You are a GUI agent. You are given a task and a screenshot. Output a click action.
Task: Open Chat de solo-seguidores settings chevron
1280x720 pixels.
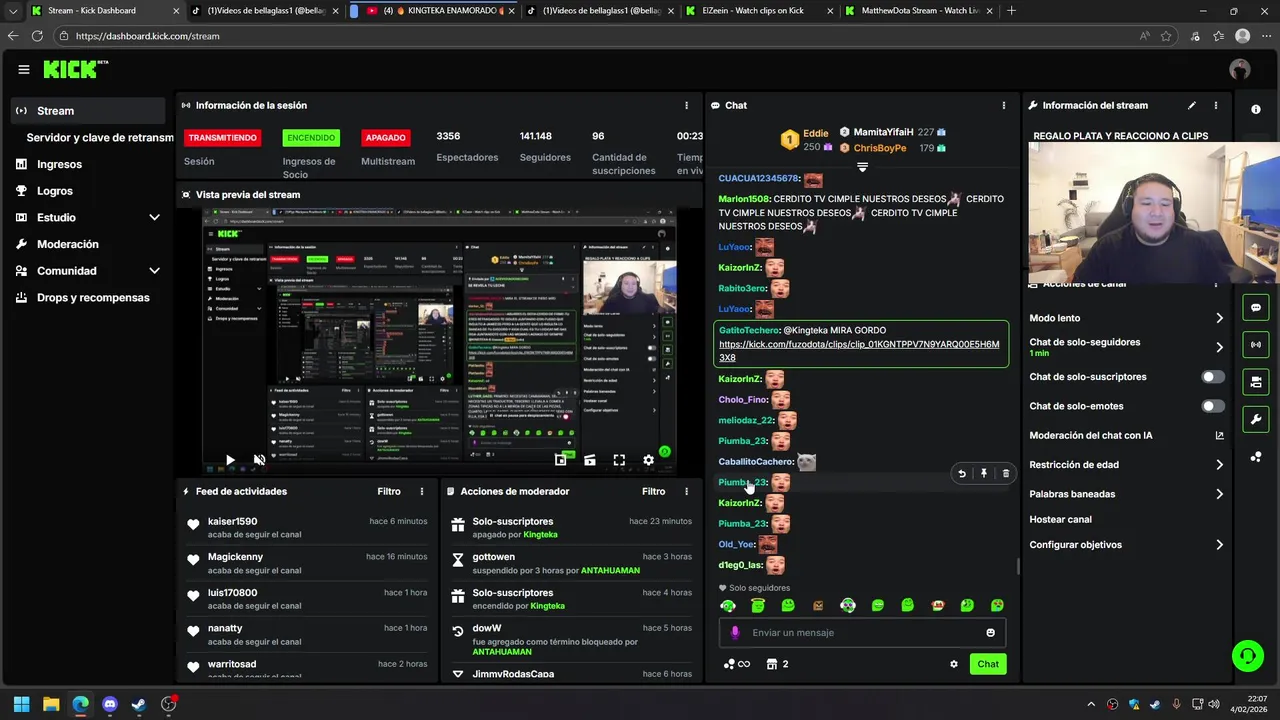coord(1219,347)
